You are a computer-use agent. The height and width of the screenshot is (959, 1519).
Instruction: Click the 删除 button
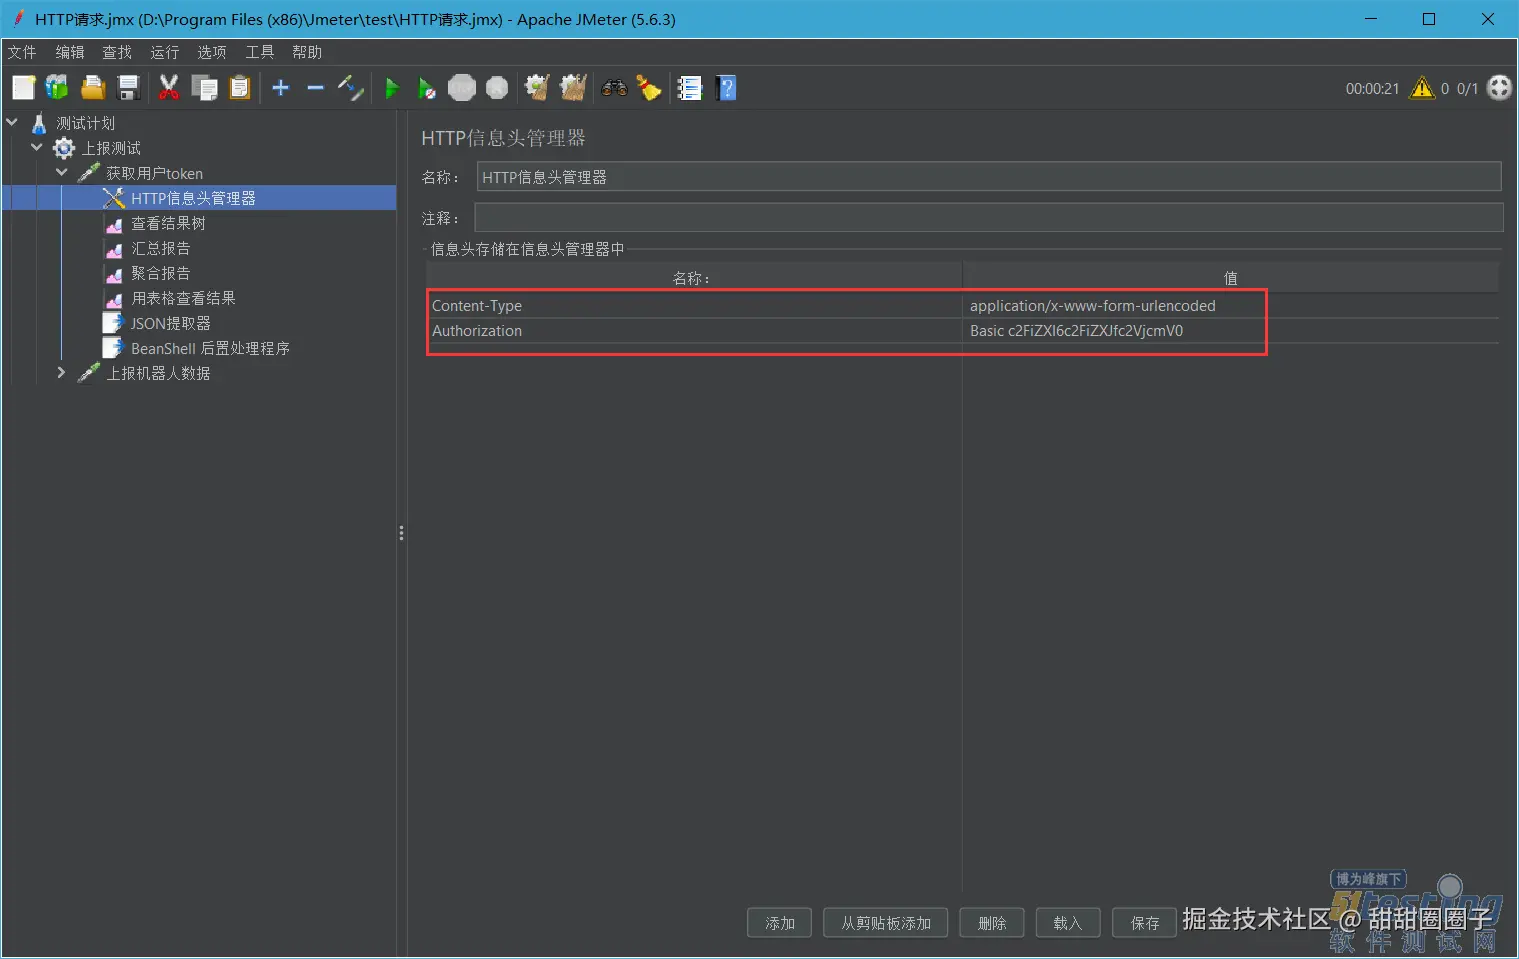click(992, 923)
